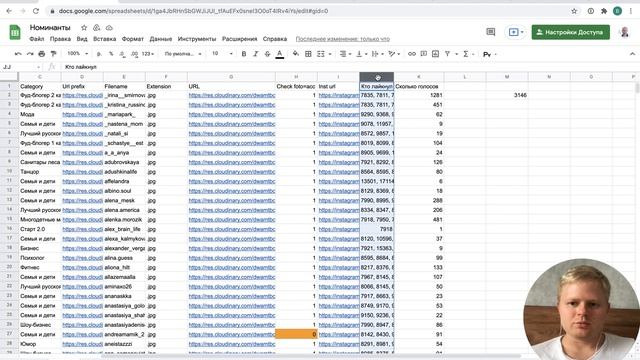640x360 pixels.
Task: Open the borders menu
Action: coord(309,54)
